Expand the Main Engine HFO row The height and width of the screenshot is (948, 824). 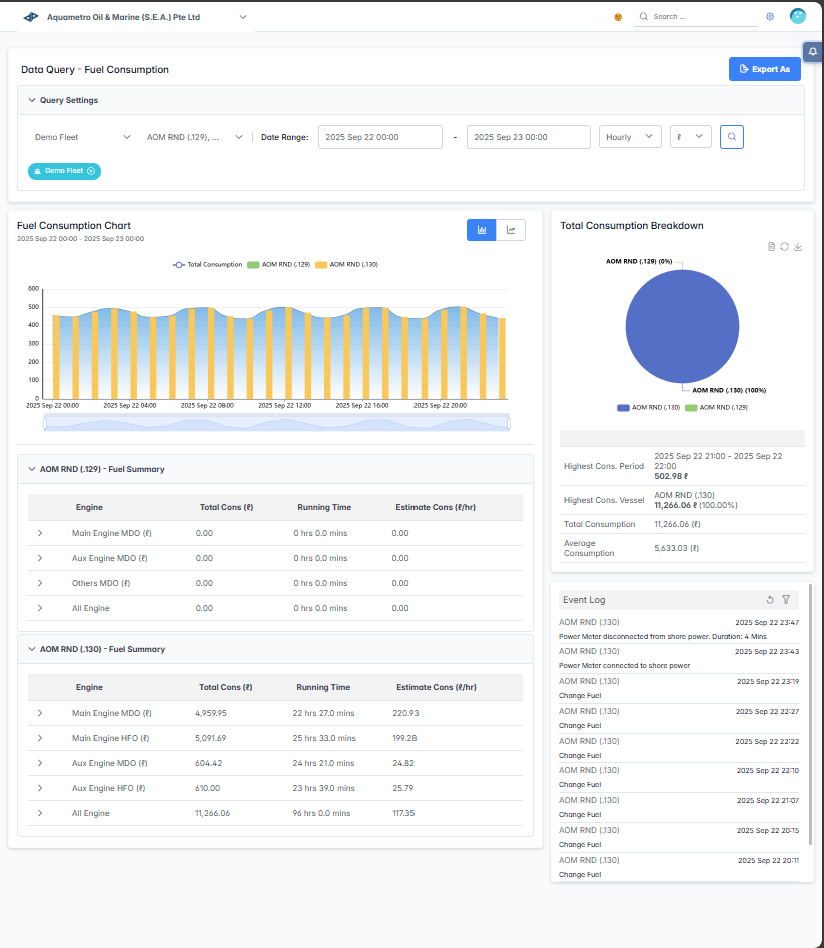[40, 739]
